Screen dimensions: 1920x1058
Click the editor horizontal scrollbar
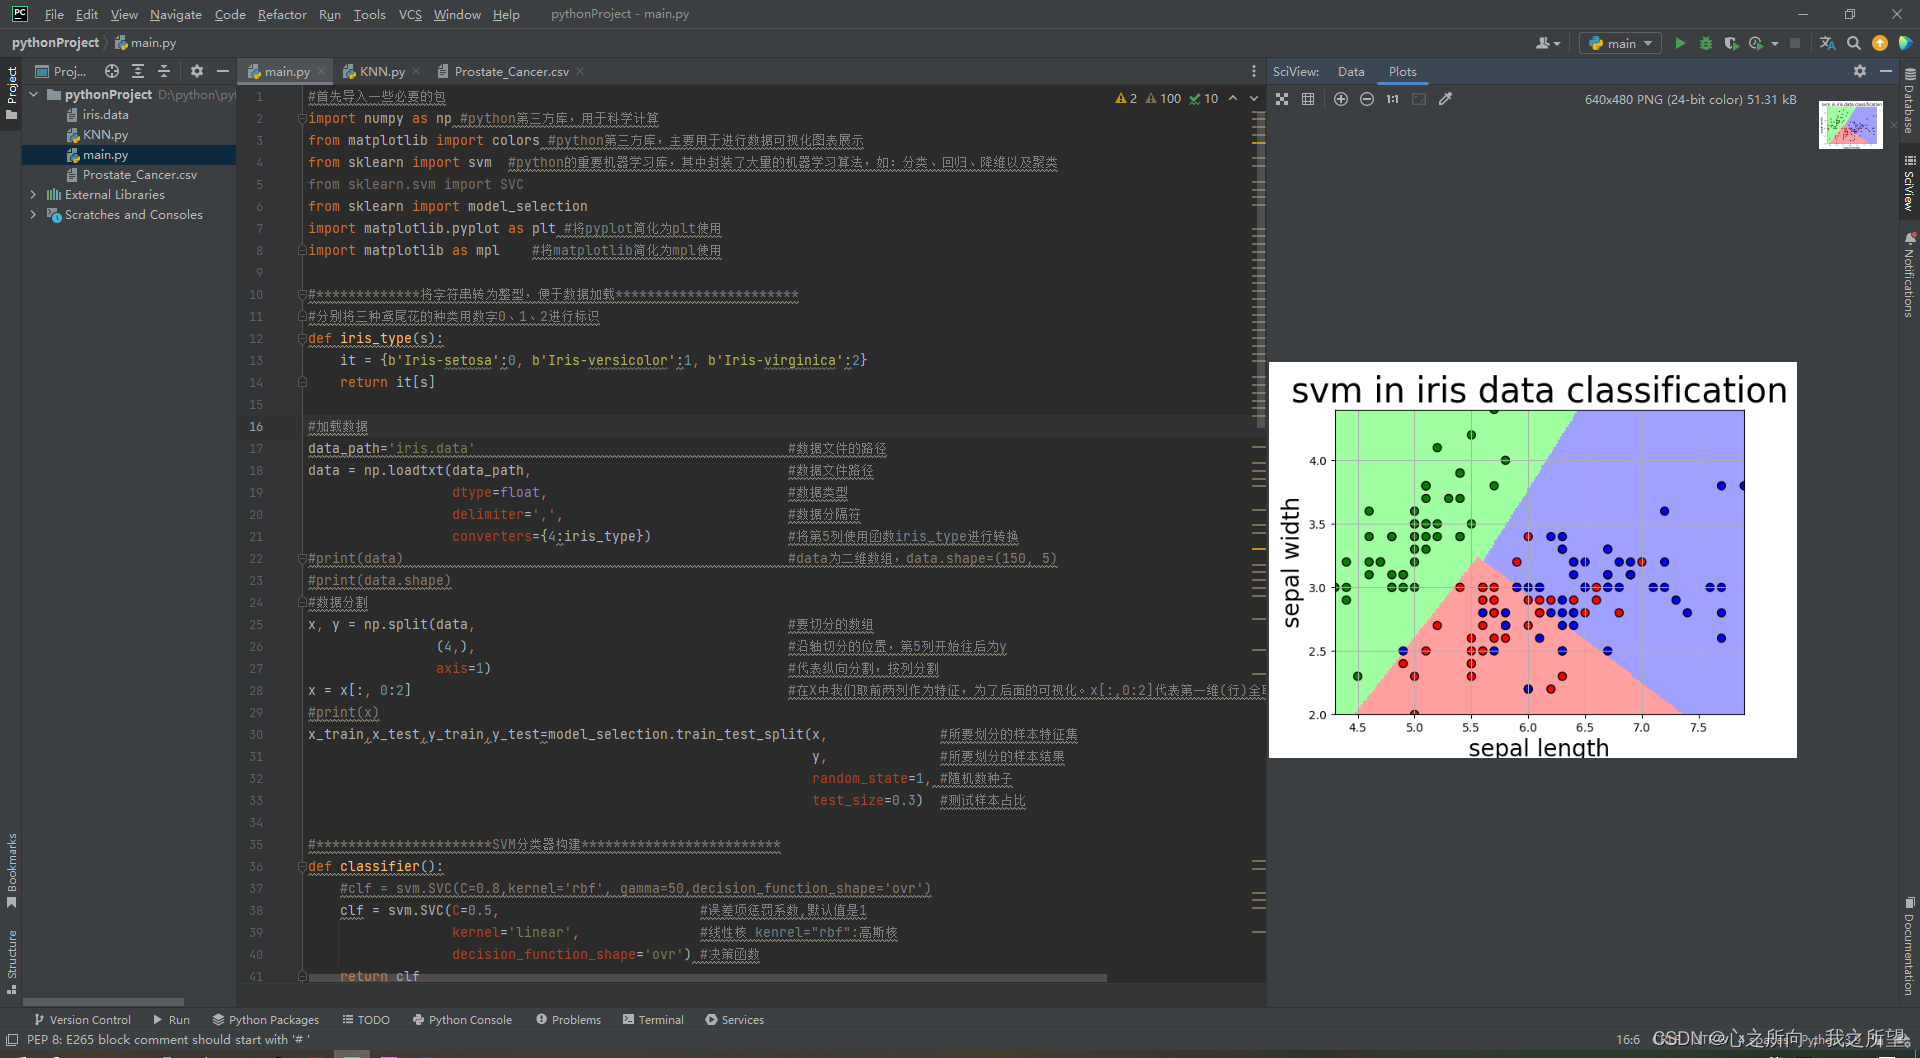(707, 978)
